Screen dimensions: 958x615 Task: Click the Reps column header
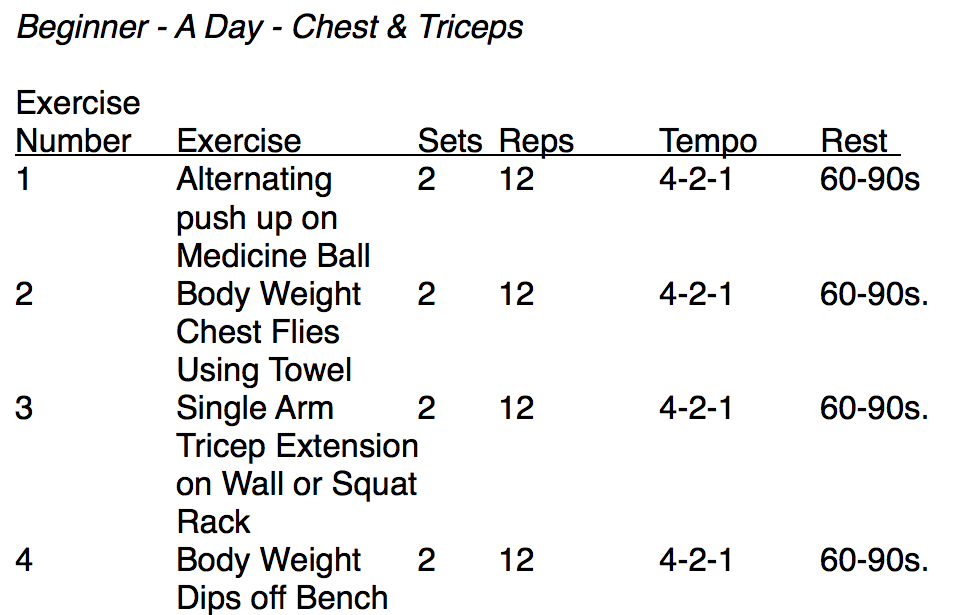tap(536, 142)
